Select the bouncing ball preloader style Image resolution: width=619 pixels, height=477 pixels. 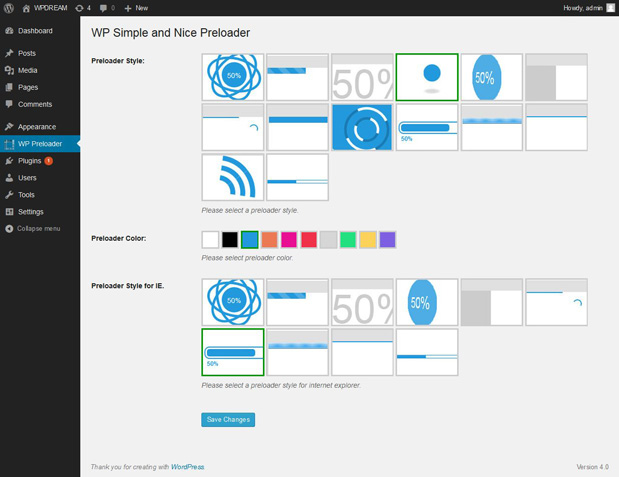pyautogui.click(x=427, y=77)
